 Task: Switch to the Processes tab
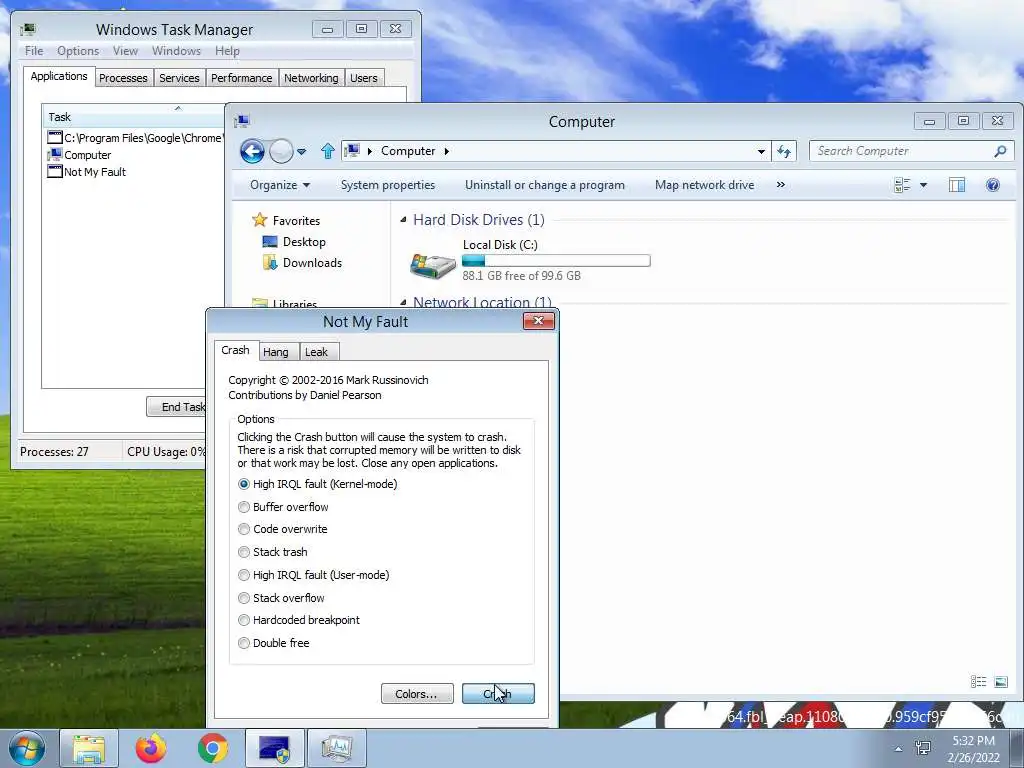[123, 78]
